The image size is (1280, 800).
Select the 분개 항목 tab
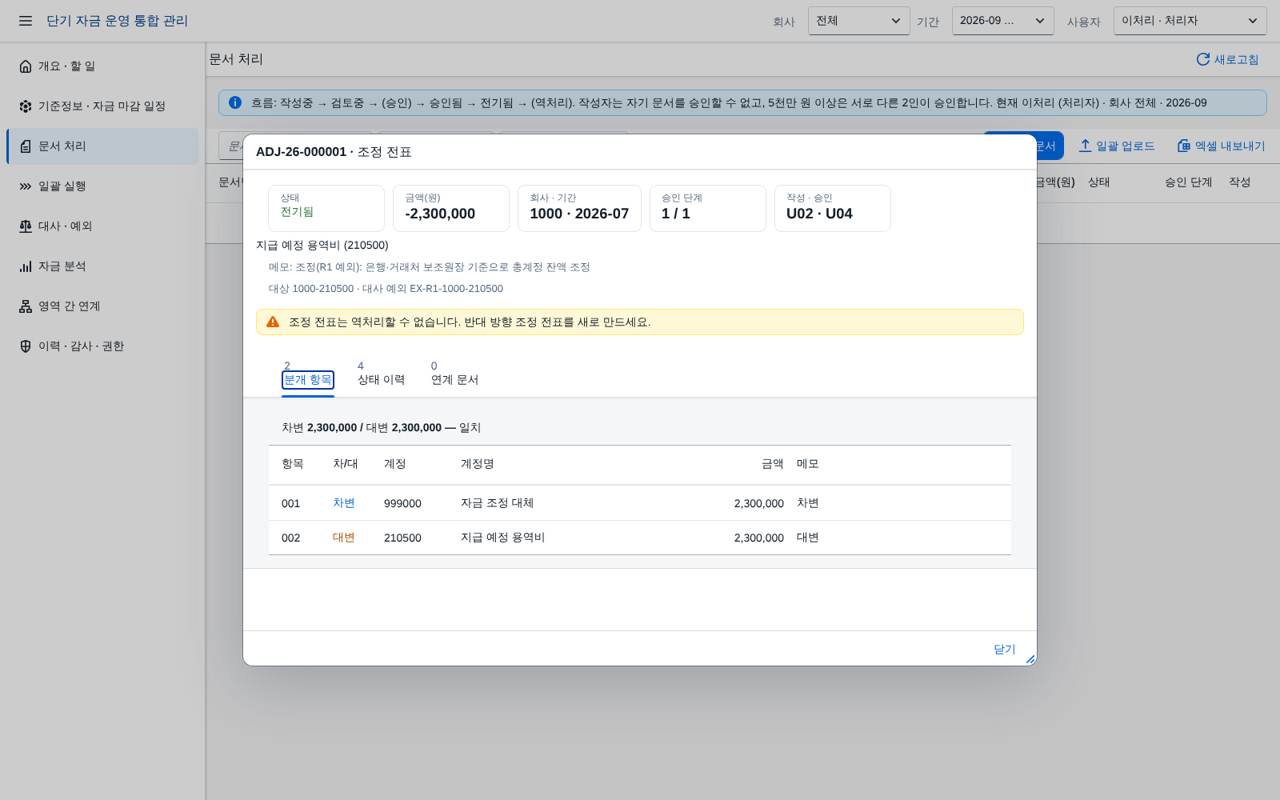pos(308,374)
